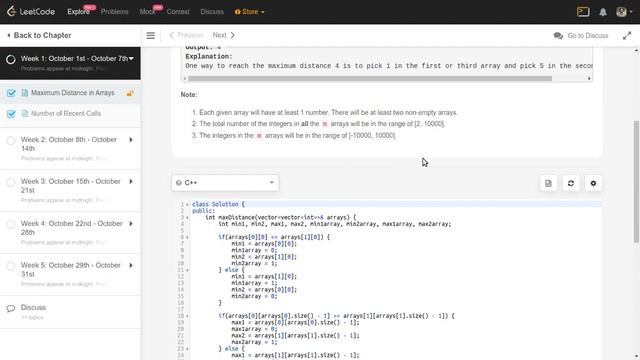Open the Store dropdown menu
The height and width of the screenshot is (360, 640).
pos(249,12)
